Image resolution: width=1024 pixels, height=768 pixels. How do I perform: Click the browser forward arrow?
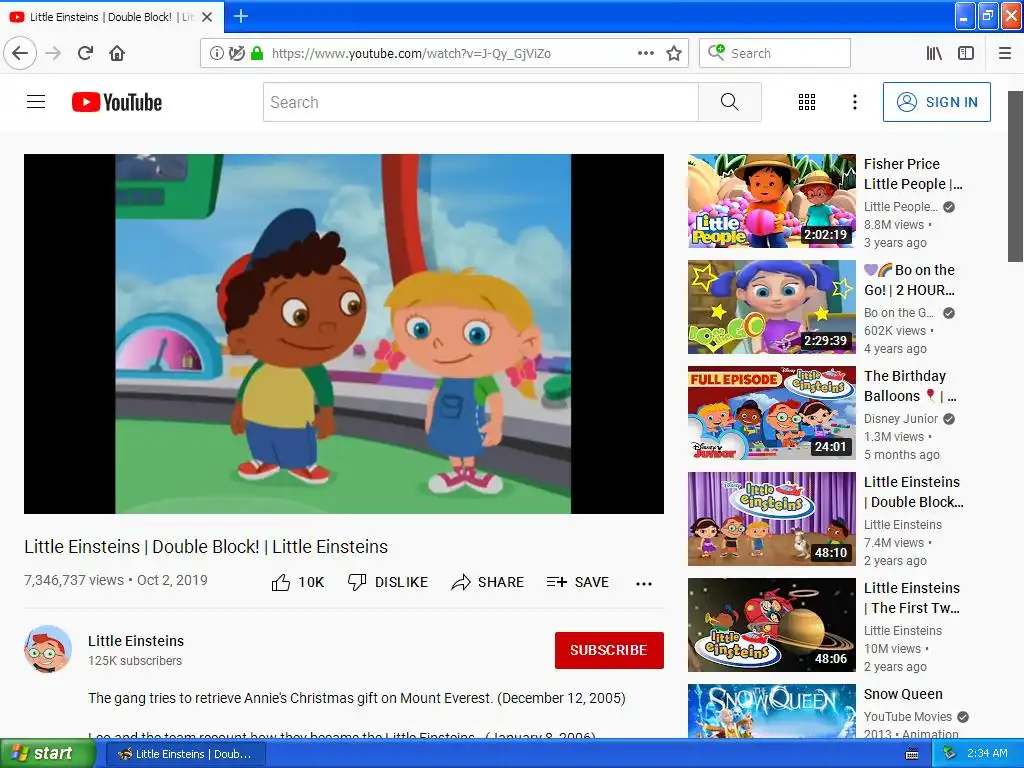pos(53,53)
